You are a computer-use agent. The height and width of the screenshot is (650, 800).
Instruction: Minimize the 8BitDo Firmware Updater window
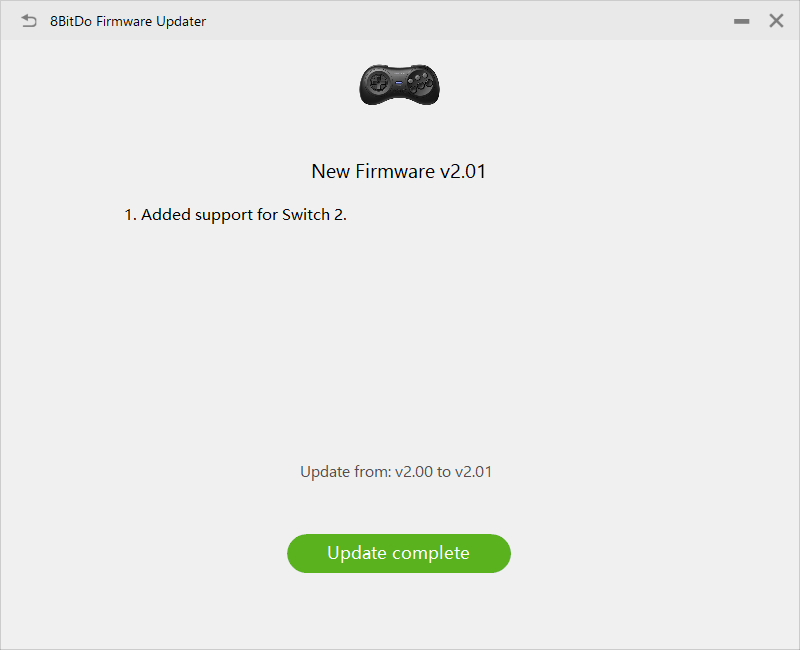[x=741, y=21]
